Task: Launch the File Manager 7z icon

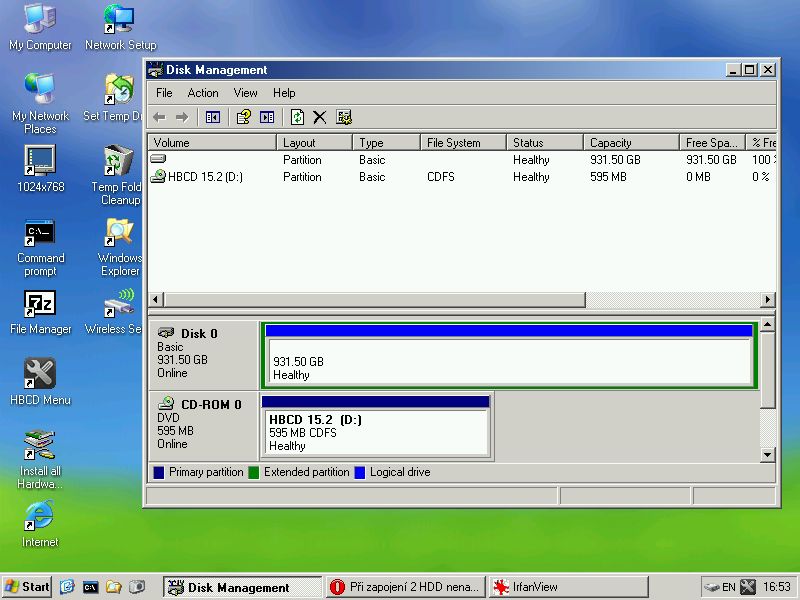Action: pos(40,310)
